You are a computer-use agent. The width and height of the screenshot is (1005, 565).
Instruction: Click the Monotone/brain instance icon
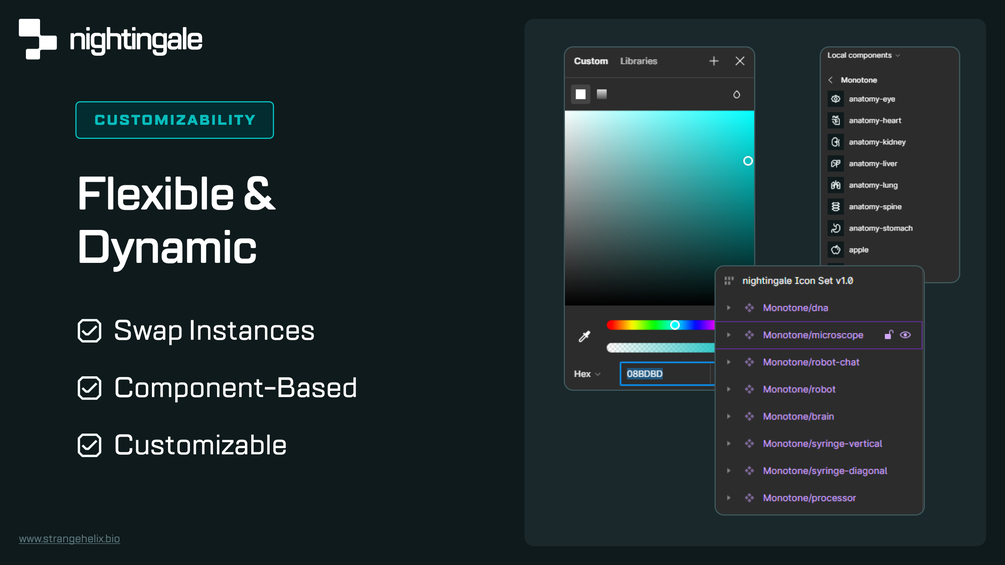pos(749,416)
